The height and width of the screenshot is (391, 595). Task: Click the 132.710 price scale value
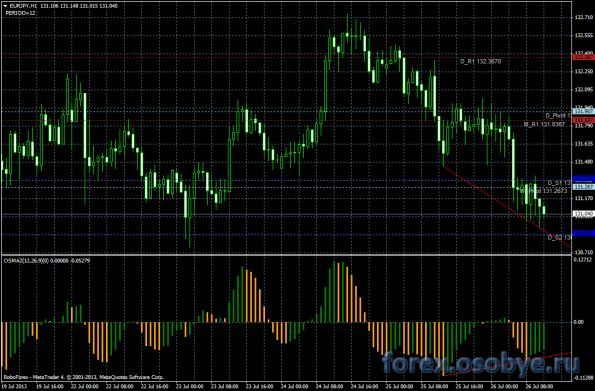click(583, 17)
